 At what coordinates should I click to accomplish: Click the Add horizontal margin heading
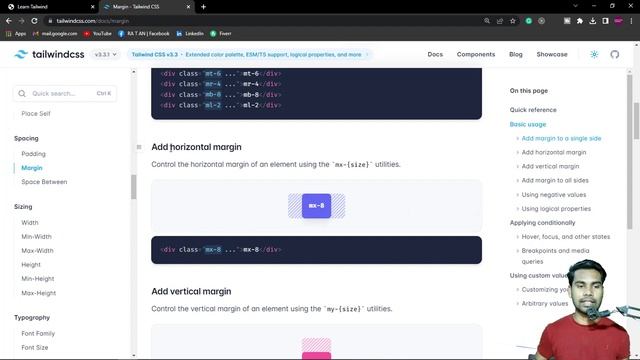[196, 147]
